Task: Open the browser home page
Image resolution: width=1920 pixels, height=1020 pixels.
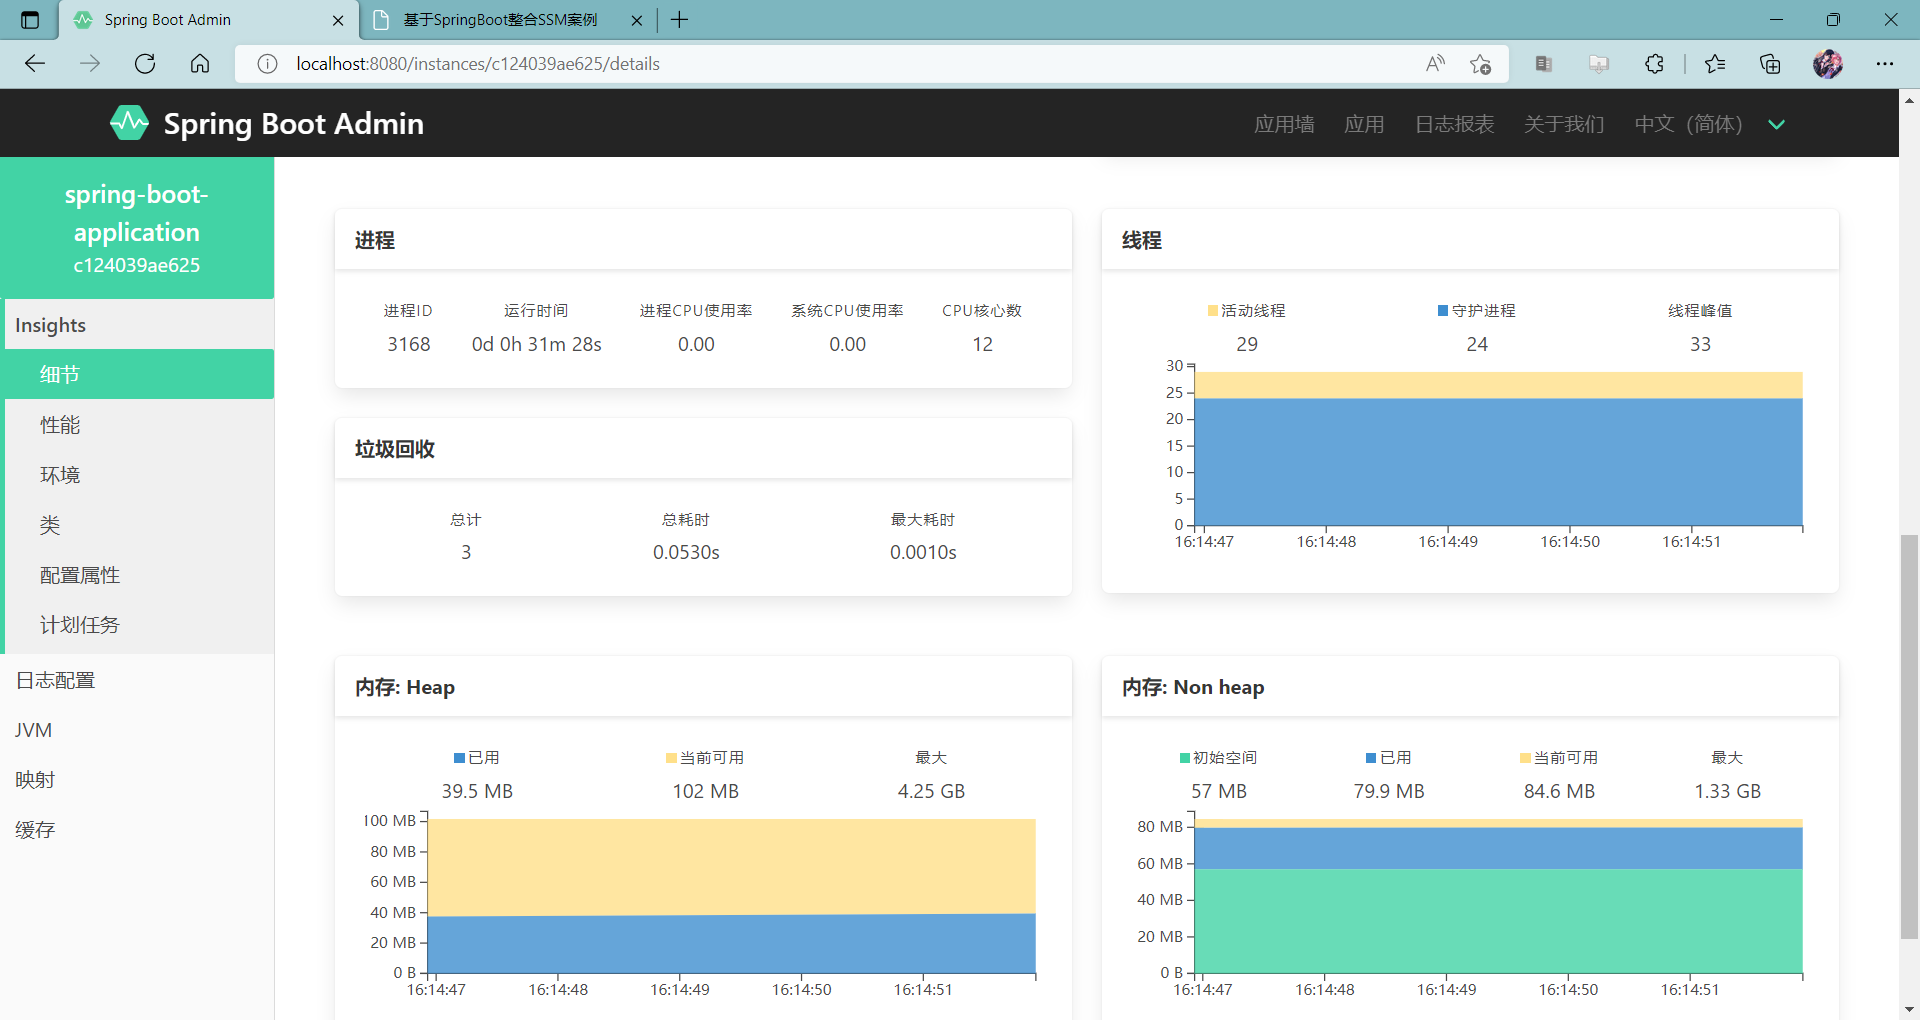Action: (x=200, y=64)
